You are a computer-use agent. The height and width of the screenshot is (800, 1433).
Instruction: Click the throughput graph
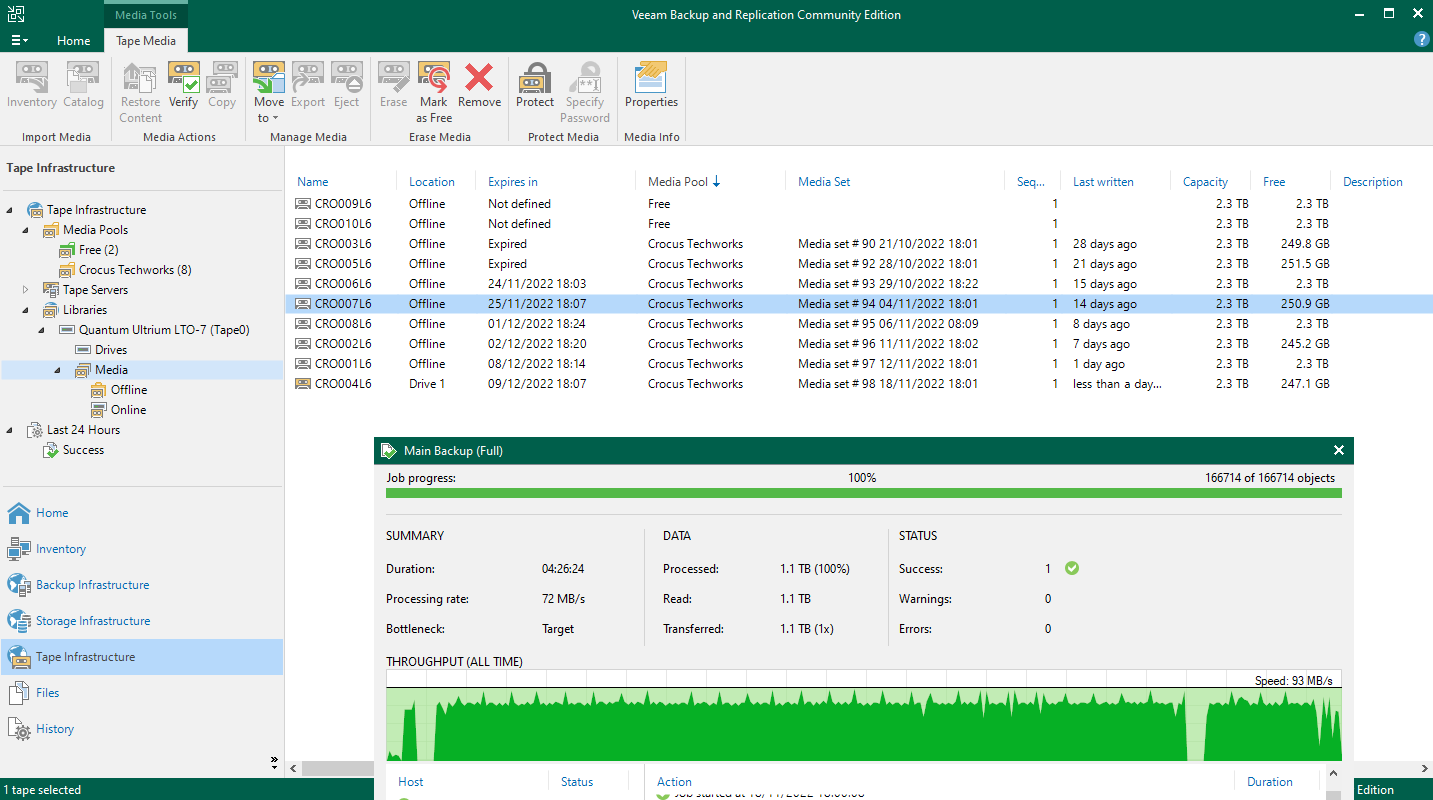864,716
